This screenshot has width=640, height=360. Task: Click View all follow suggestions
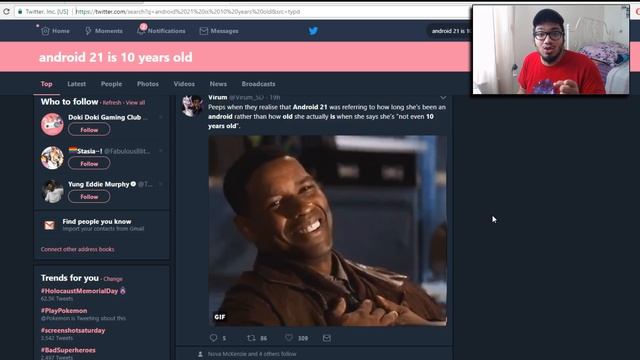coord(135,103)
